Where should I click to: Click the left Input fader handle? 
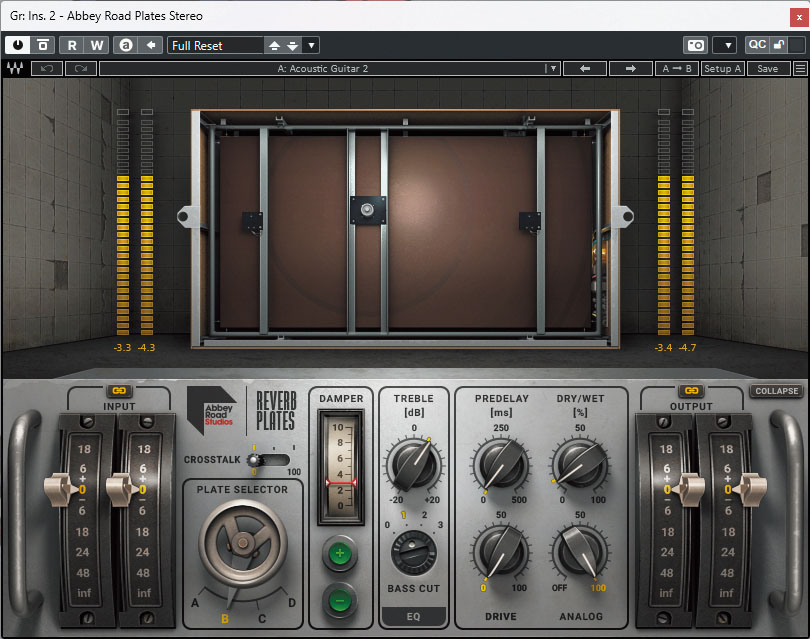[61, 489]
